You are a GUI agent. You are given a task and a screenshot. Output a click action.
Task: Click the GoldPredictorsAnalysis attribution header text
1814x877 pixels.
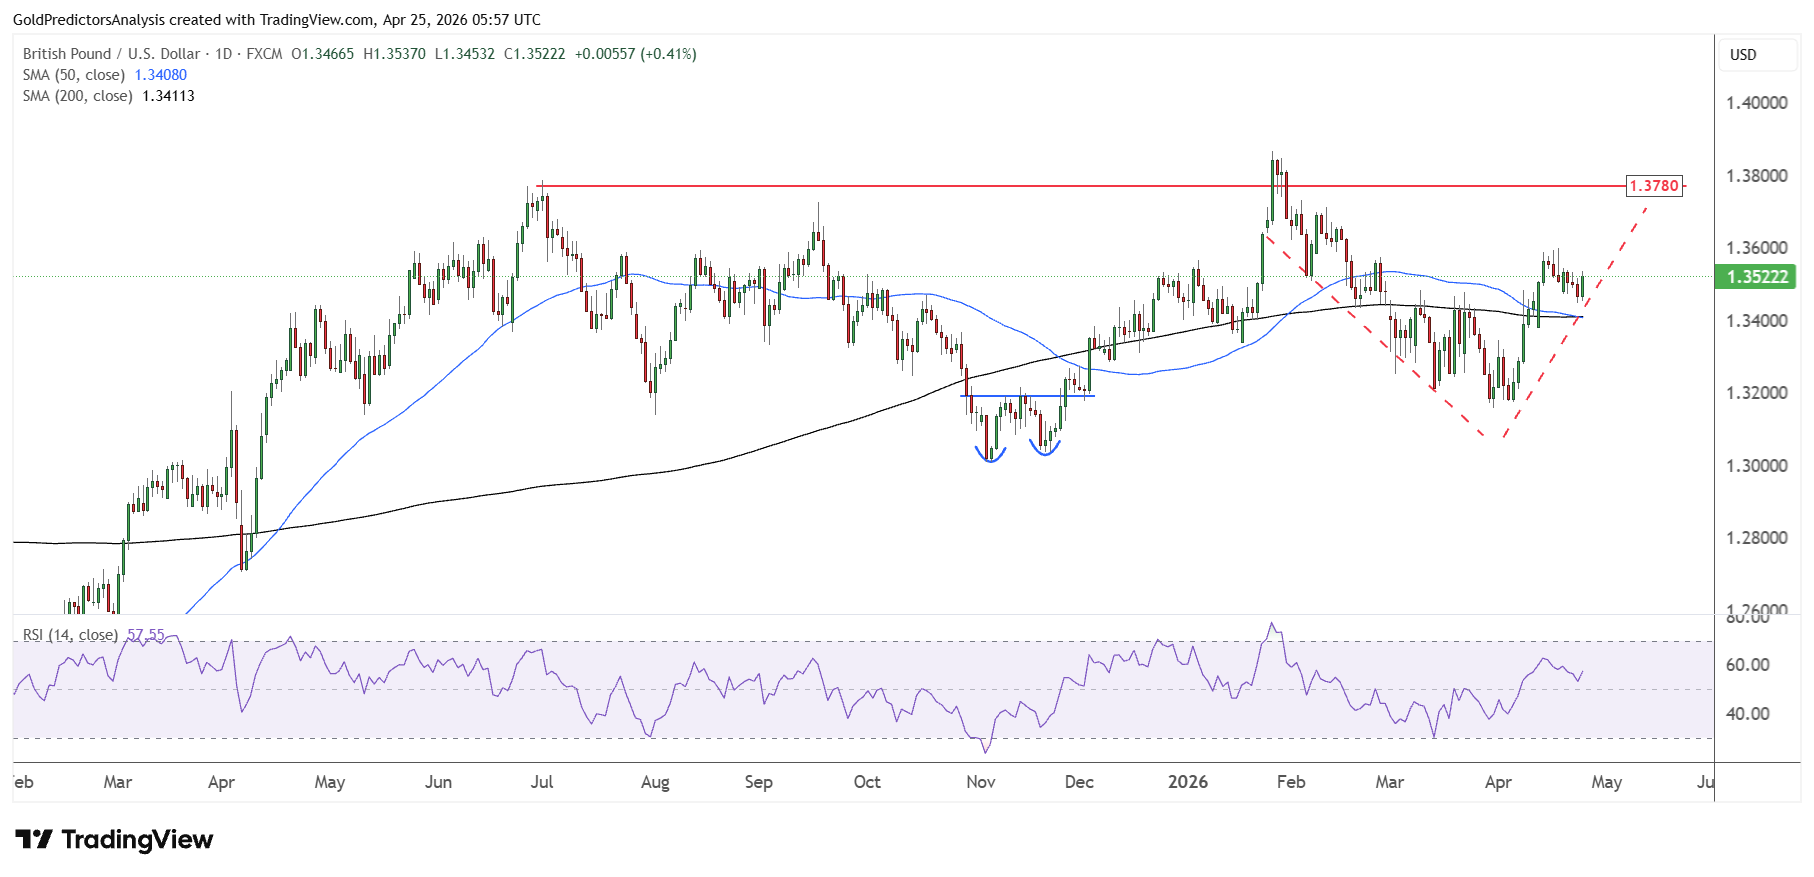coord(277,20)
